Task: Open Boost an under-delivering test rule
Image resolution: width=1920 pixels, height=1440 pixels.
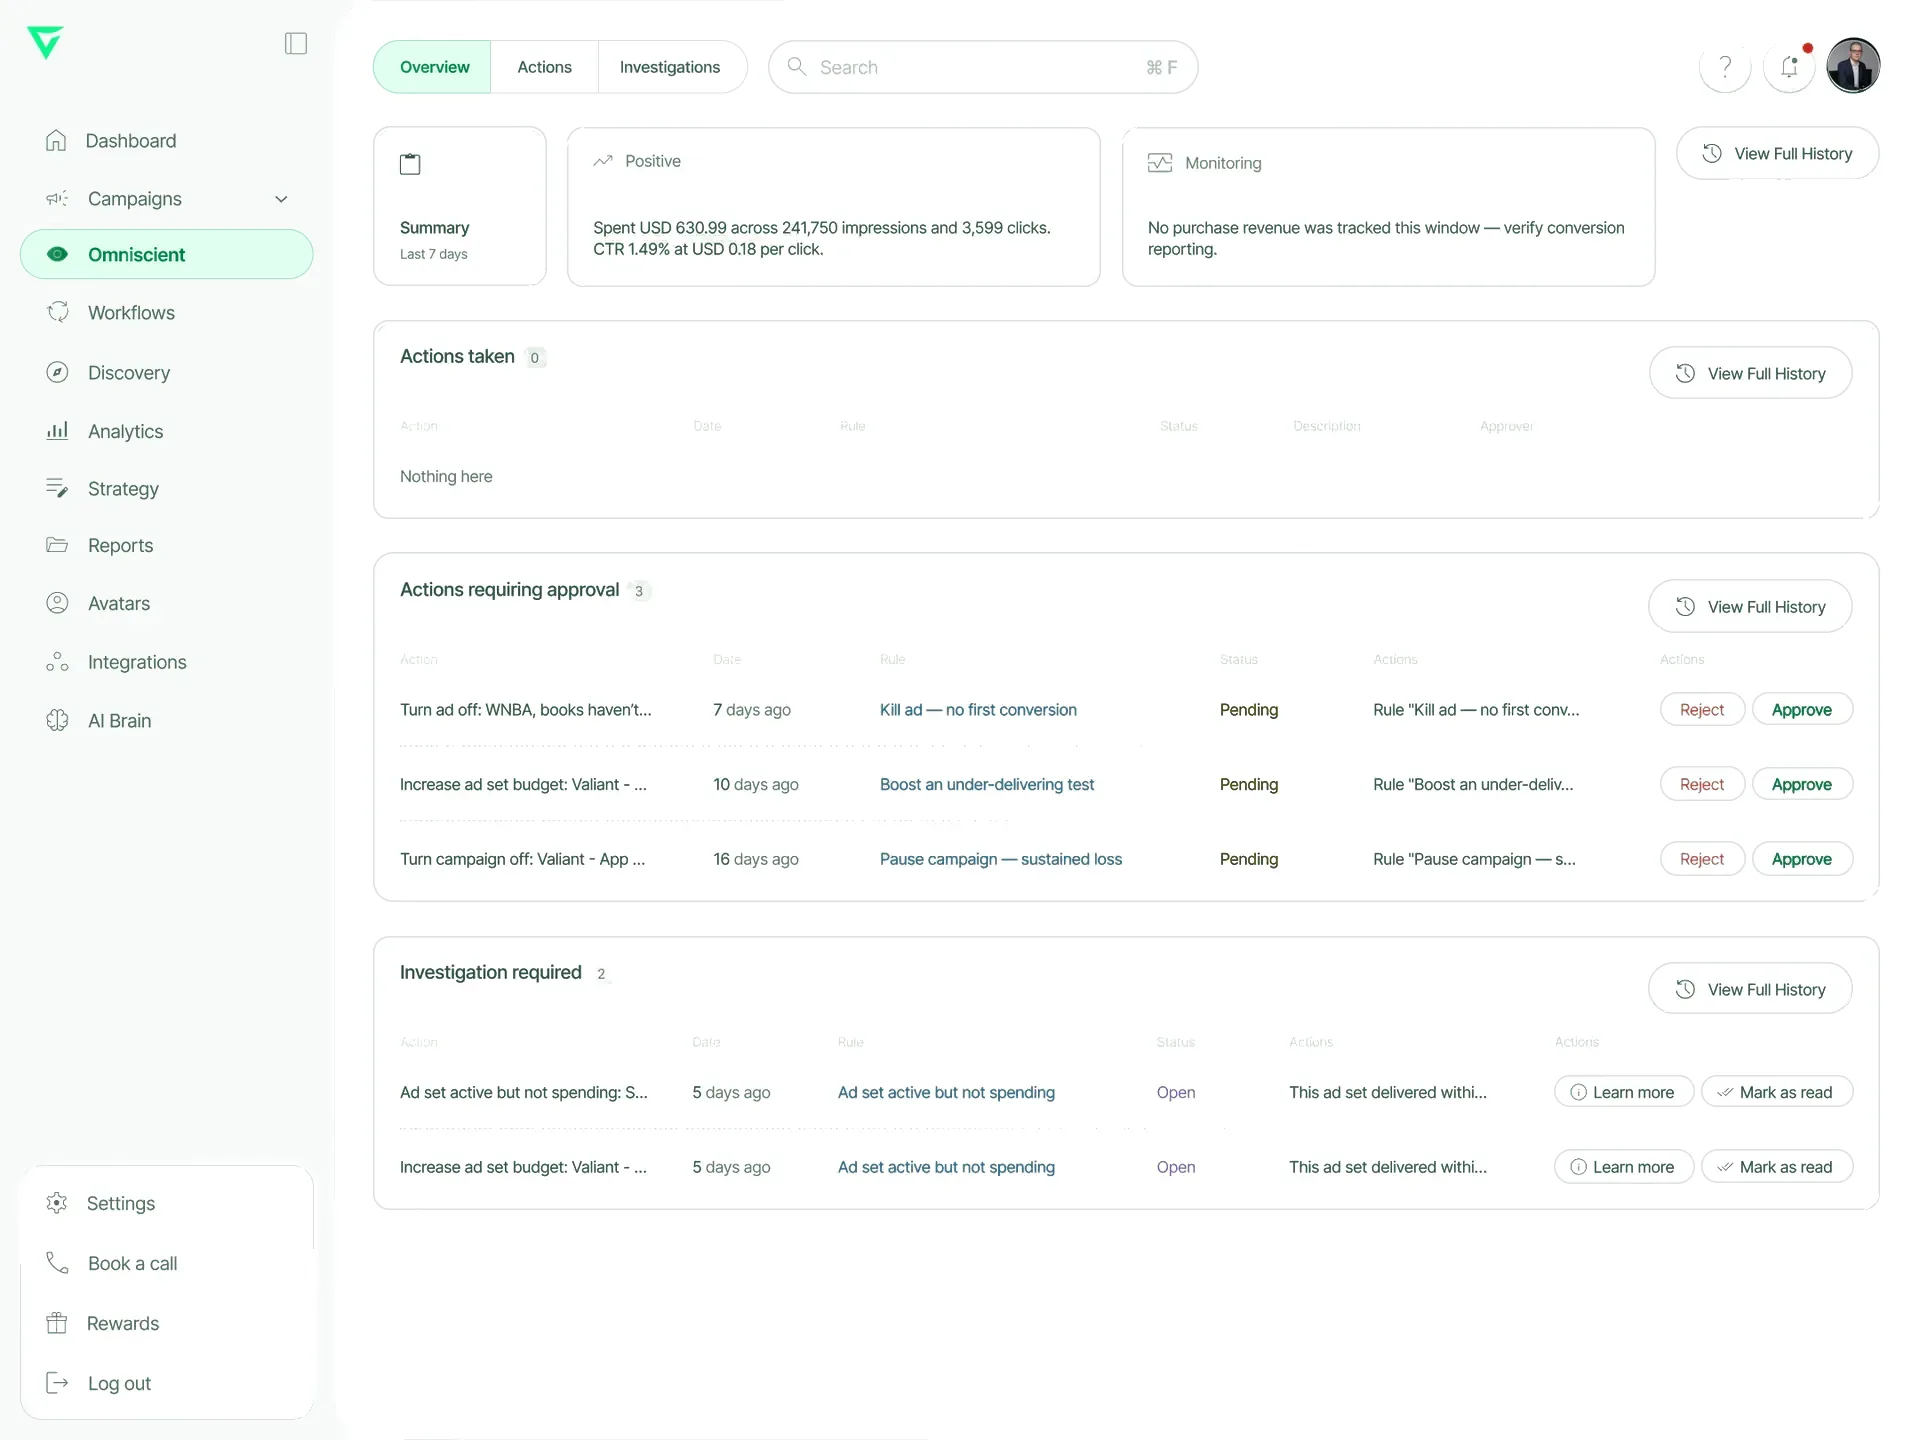Action: [987, 784]
